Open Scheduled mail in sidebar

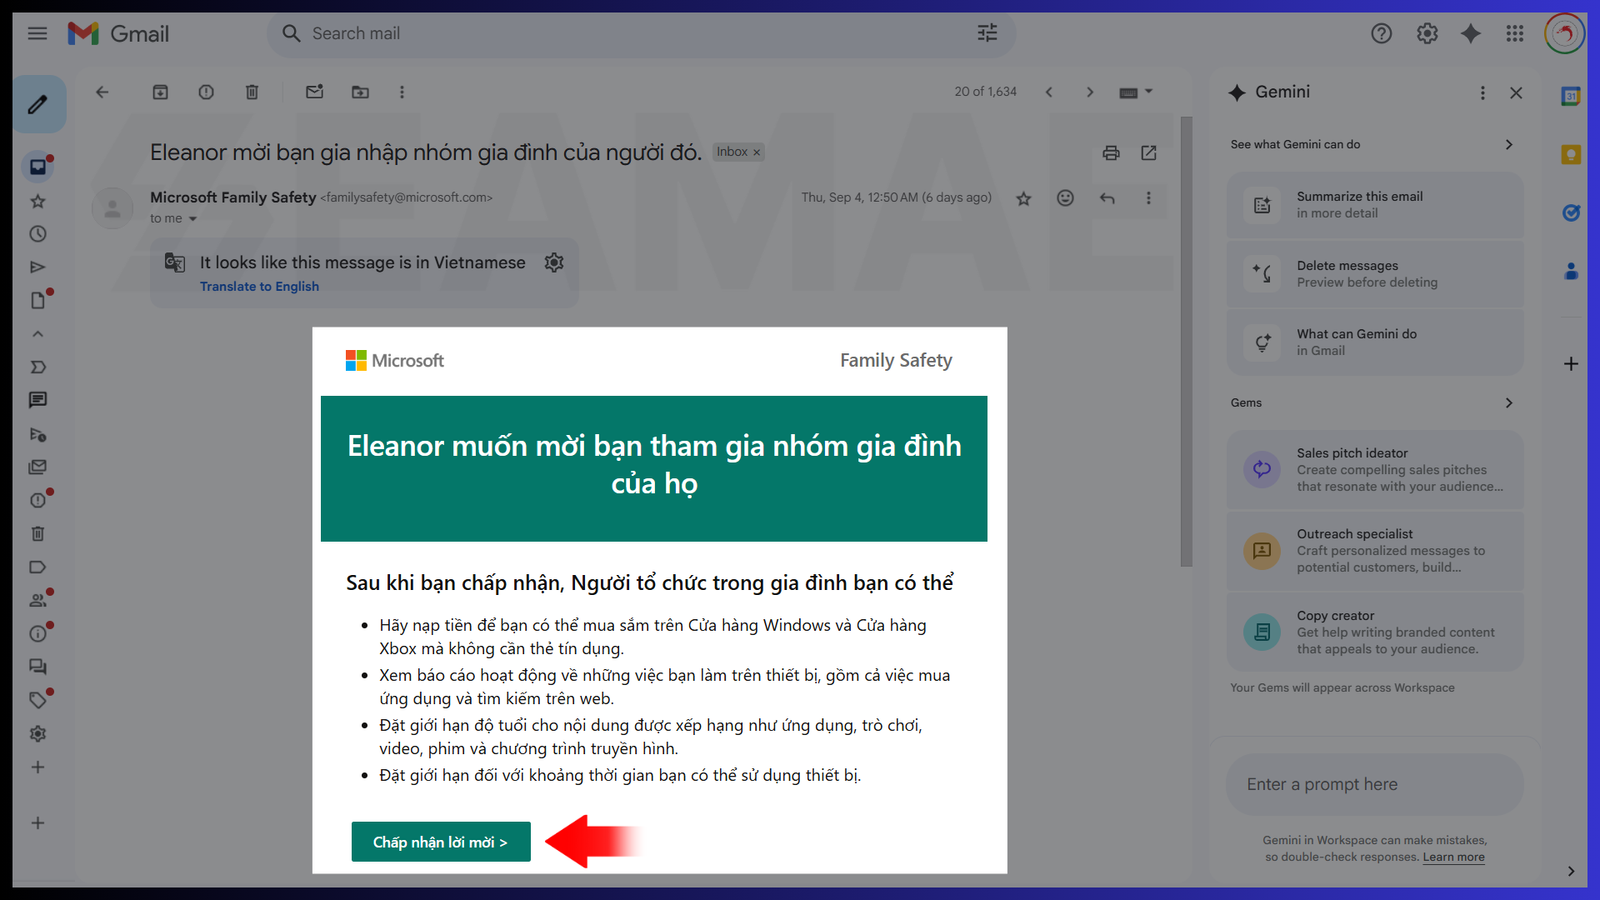coord(38,434)
